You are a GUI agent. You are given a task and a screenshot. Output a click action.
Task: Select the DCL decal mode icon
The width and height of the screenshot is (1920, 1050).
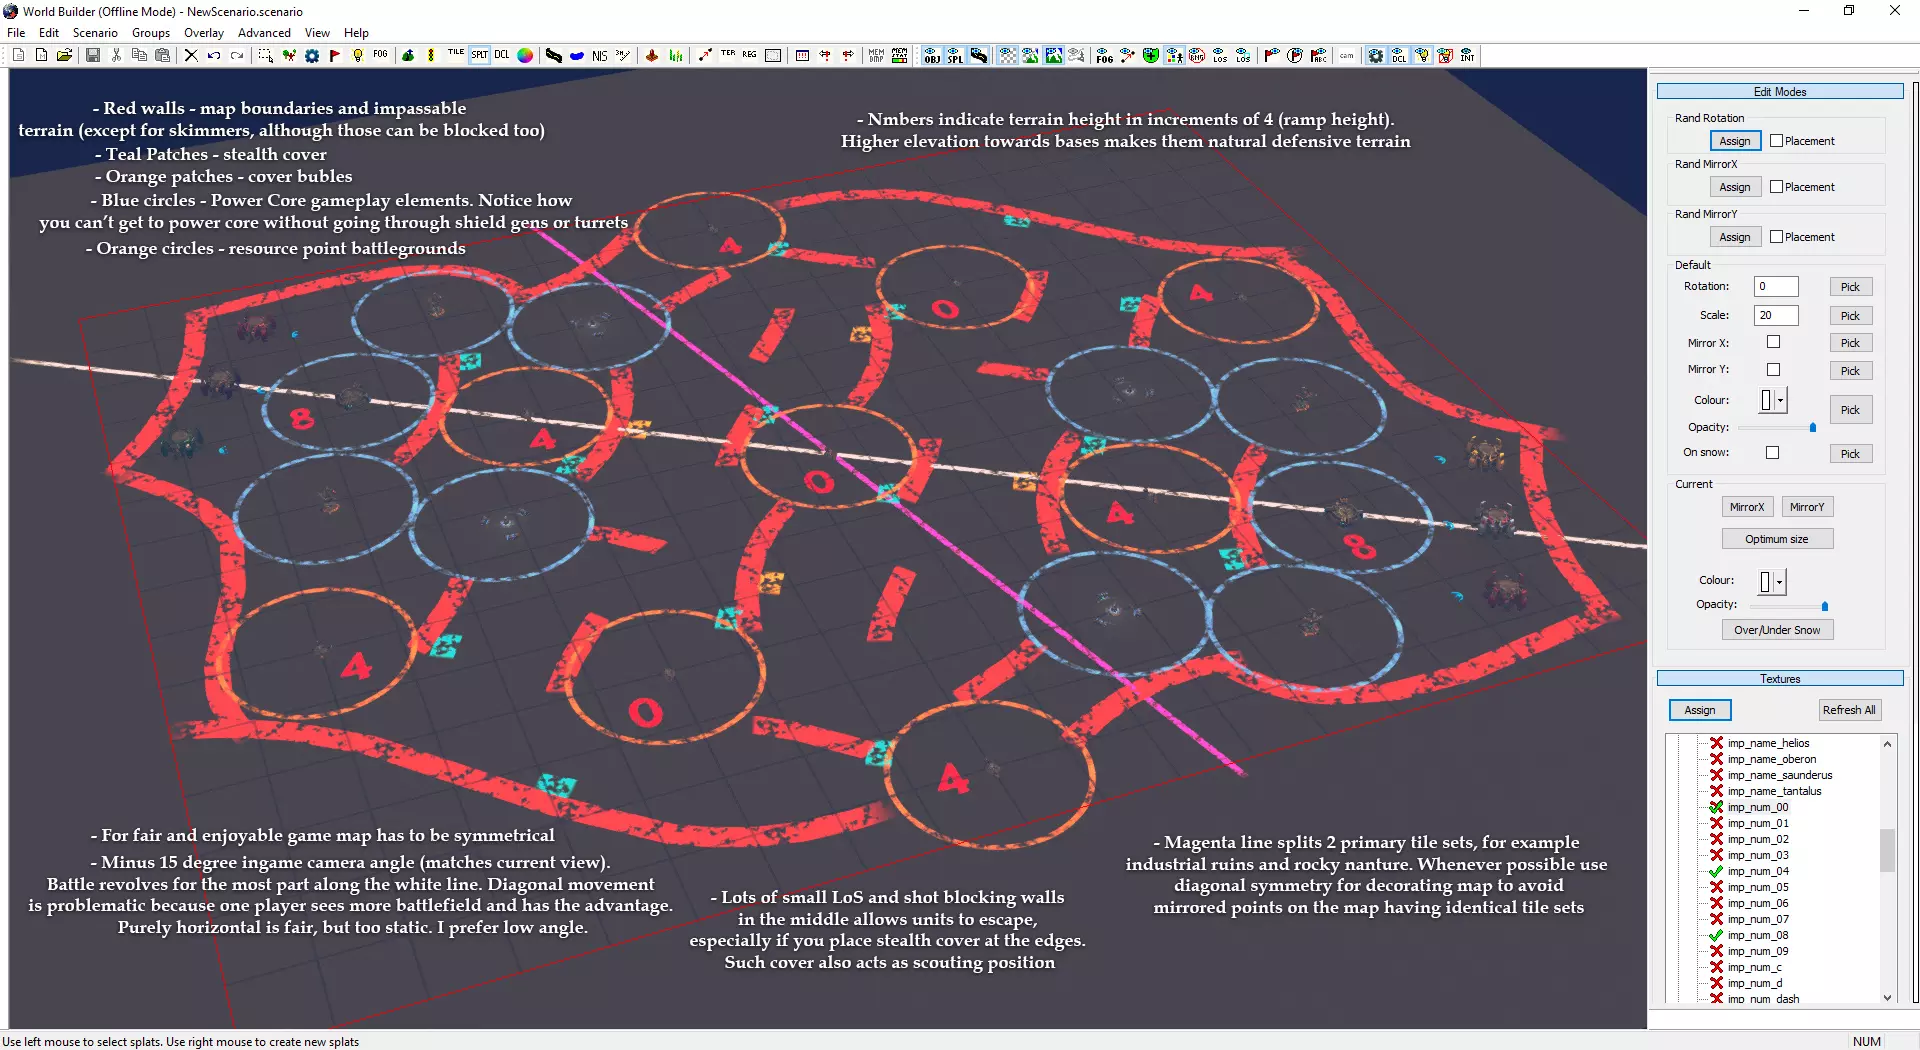(502, 56)
